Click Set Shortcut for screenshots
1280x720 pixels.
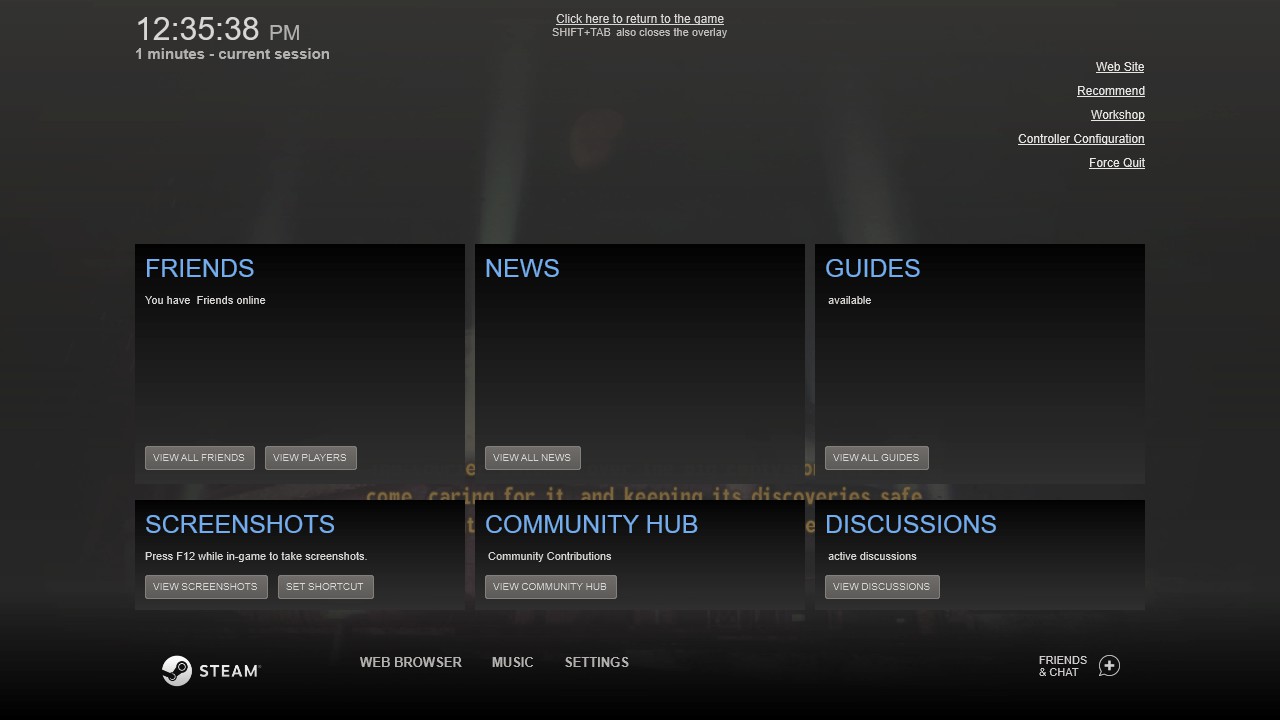click(326, 587)
